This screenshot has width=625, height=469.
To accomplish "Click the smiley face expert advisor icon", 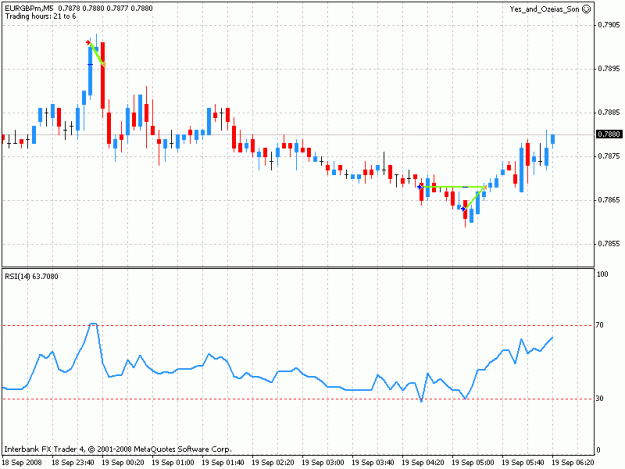I will tap(587, 9).
